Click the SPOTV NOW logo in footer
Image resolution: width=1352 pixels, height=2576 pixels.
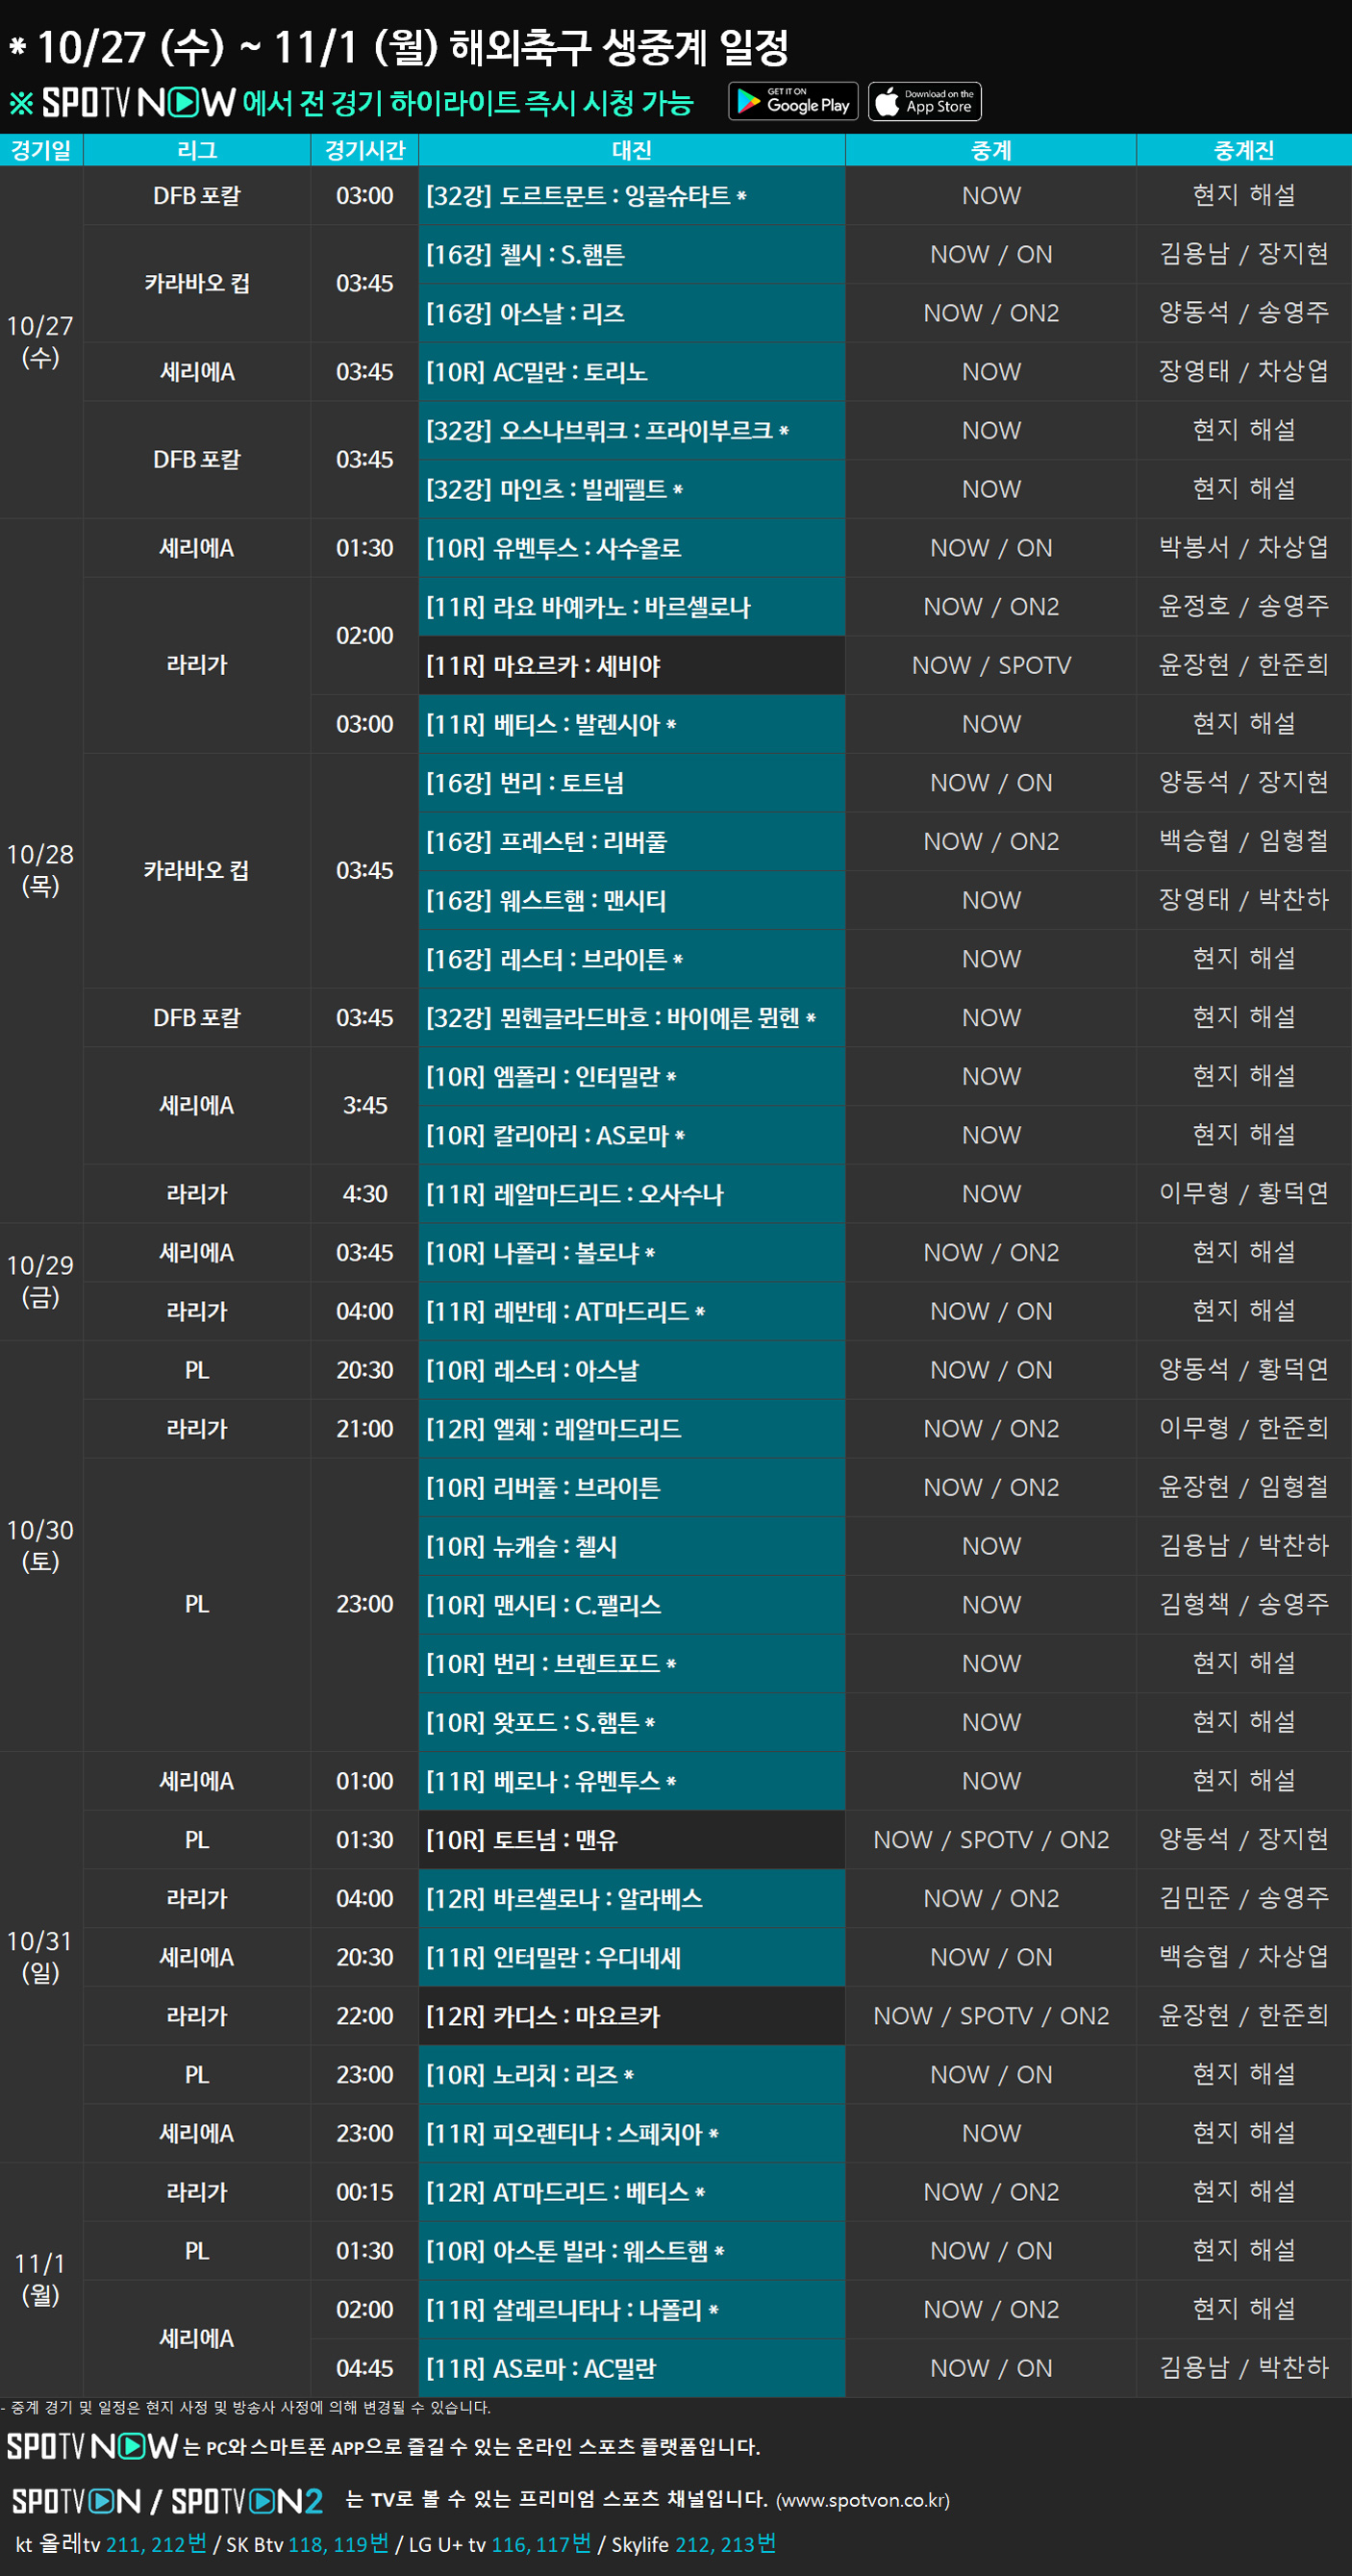pos(92,2446)
